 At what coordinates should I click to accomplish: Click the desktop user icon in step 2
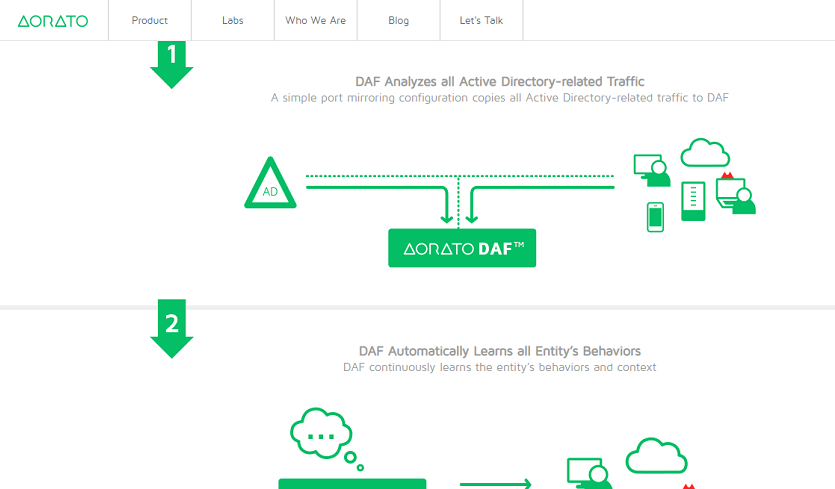(x=590, y=474)
